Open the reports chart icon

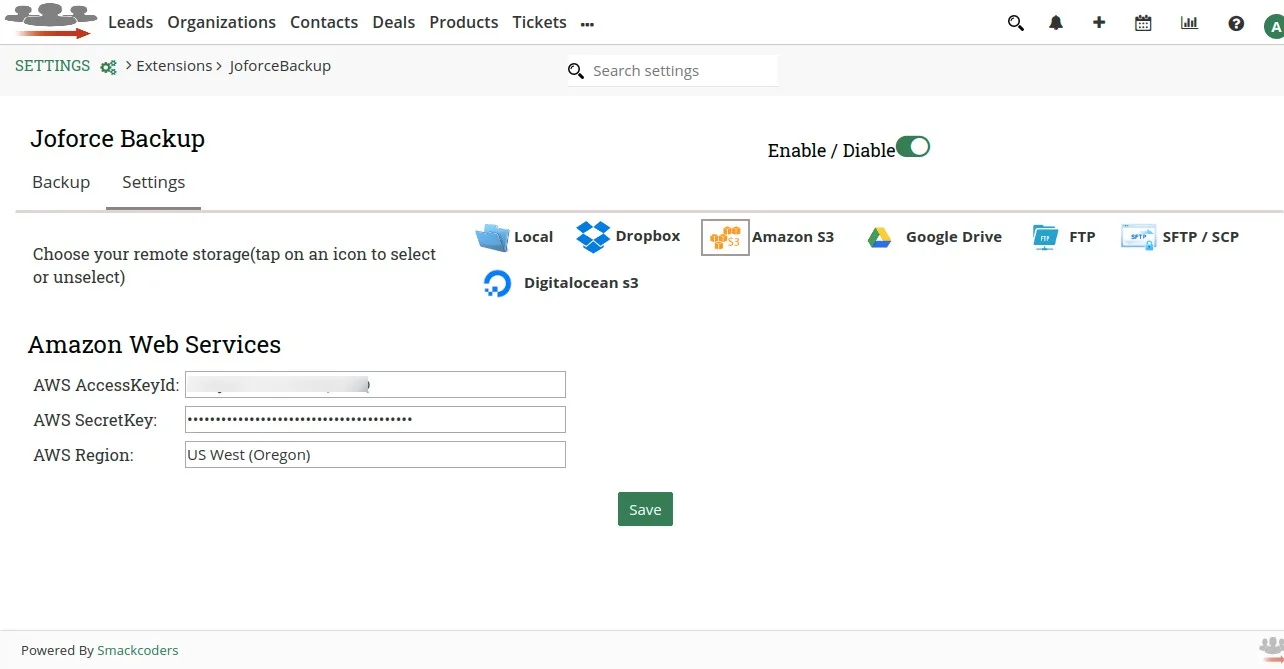(1189, 22)
